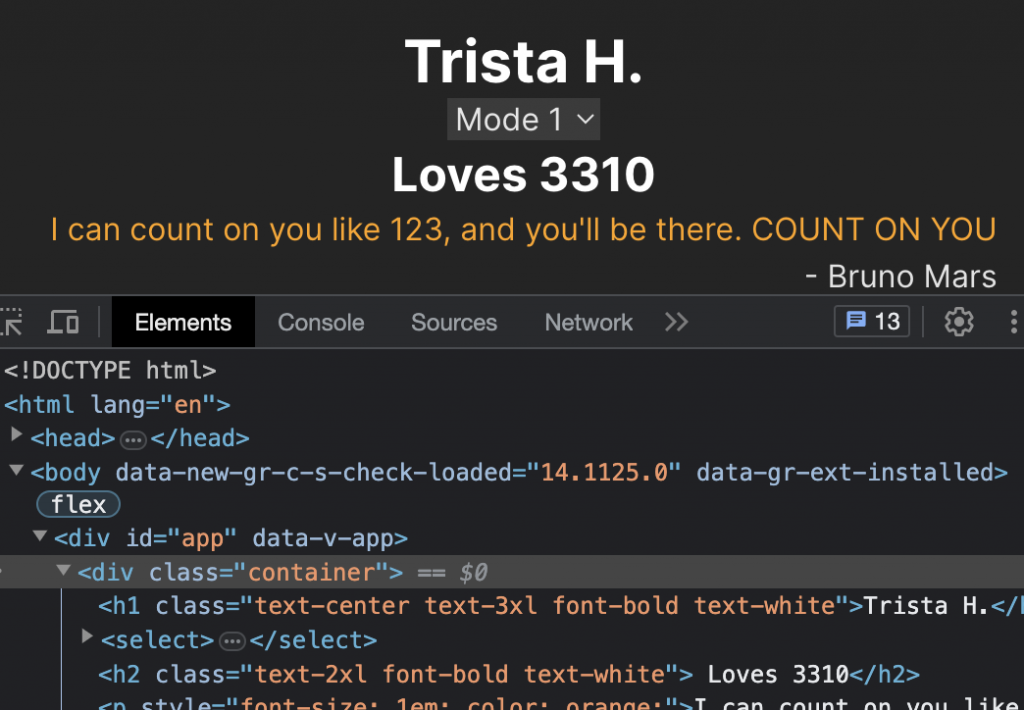The width and height of the screenshot is (1024, 710).
Task: Collapse the div id="app" node
Action: 40,536
